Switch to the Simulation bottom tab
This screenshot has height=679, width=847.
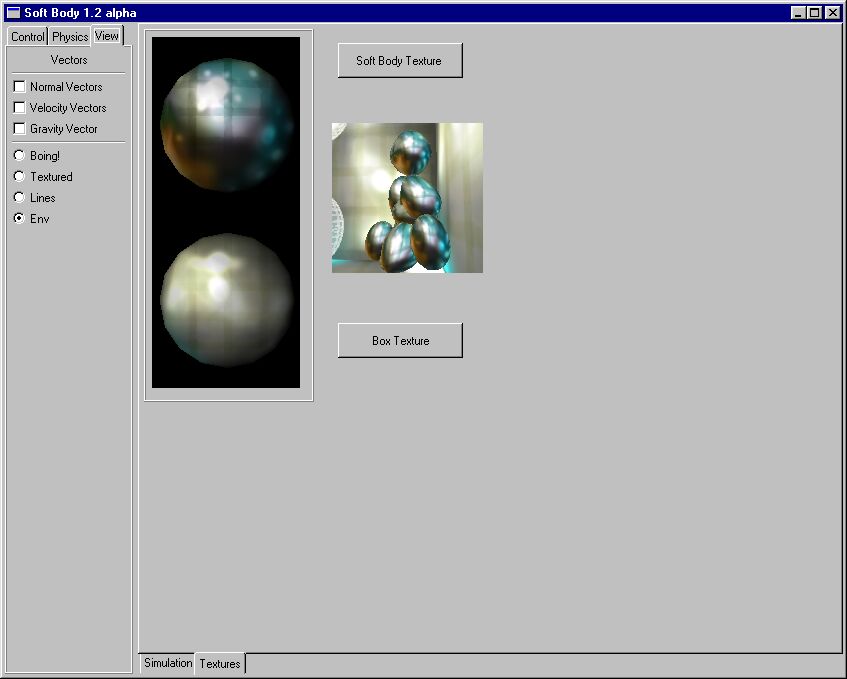coord(167,663)
